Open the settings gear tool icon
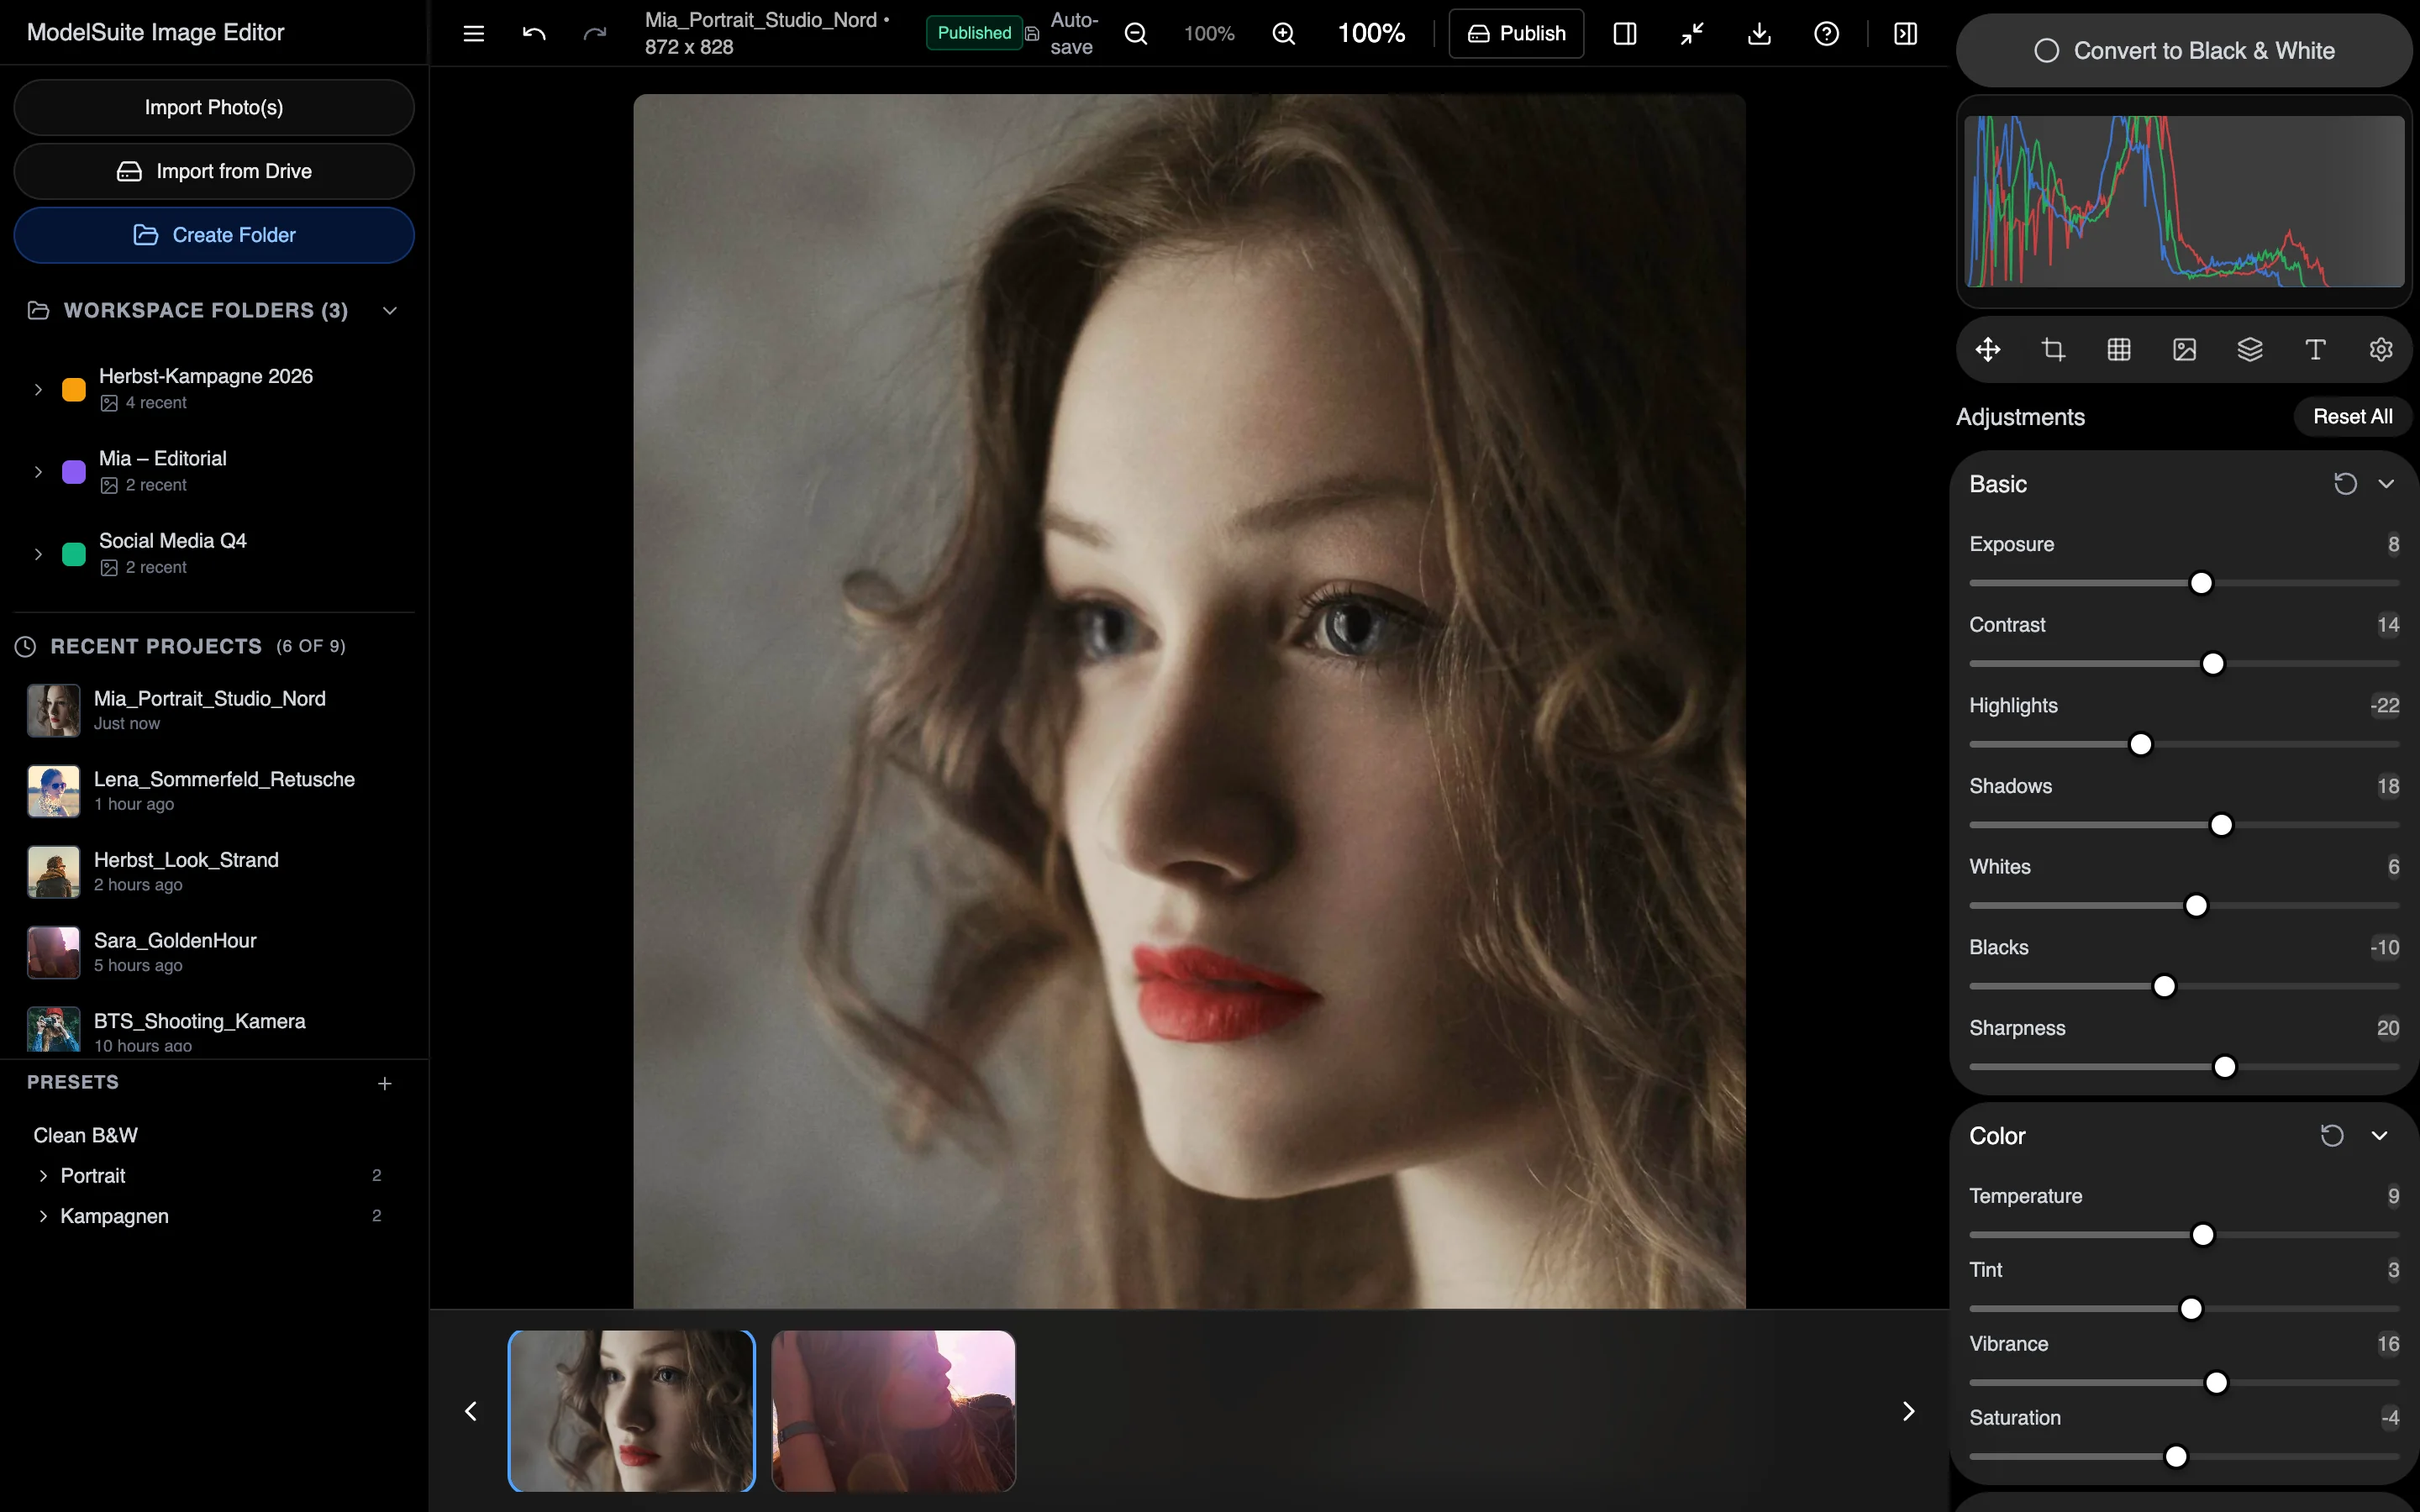 pyautogui.click(x=2381, y=349)
